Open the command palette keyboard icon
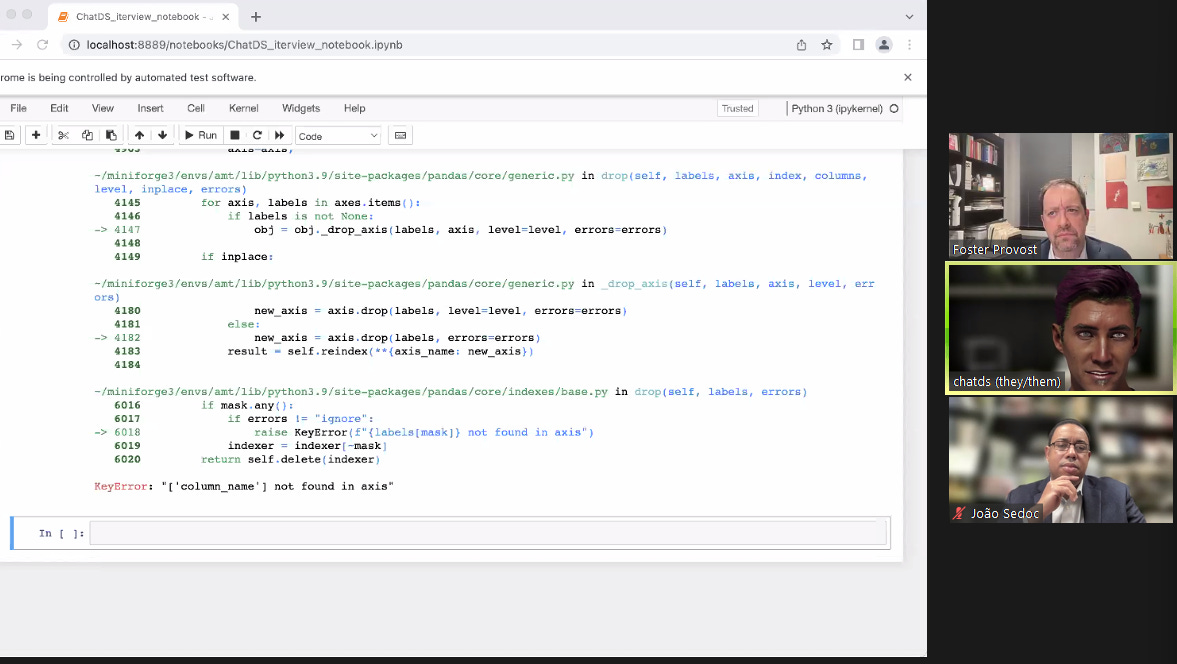The image size is (1177, 664). point(398,134)
